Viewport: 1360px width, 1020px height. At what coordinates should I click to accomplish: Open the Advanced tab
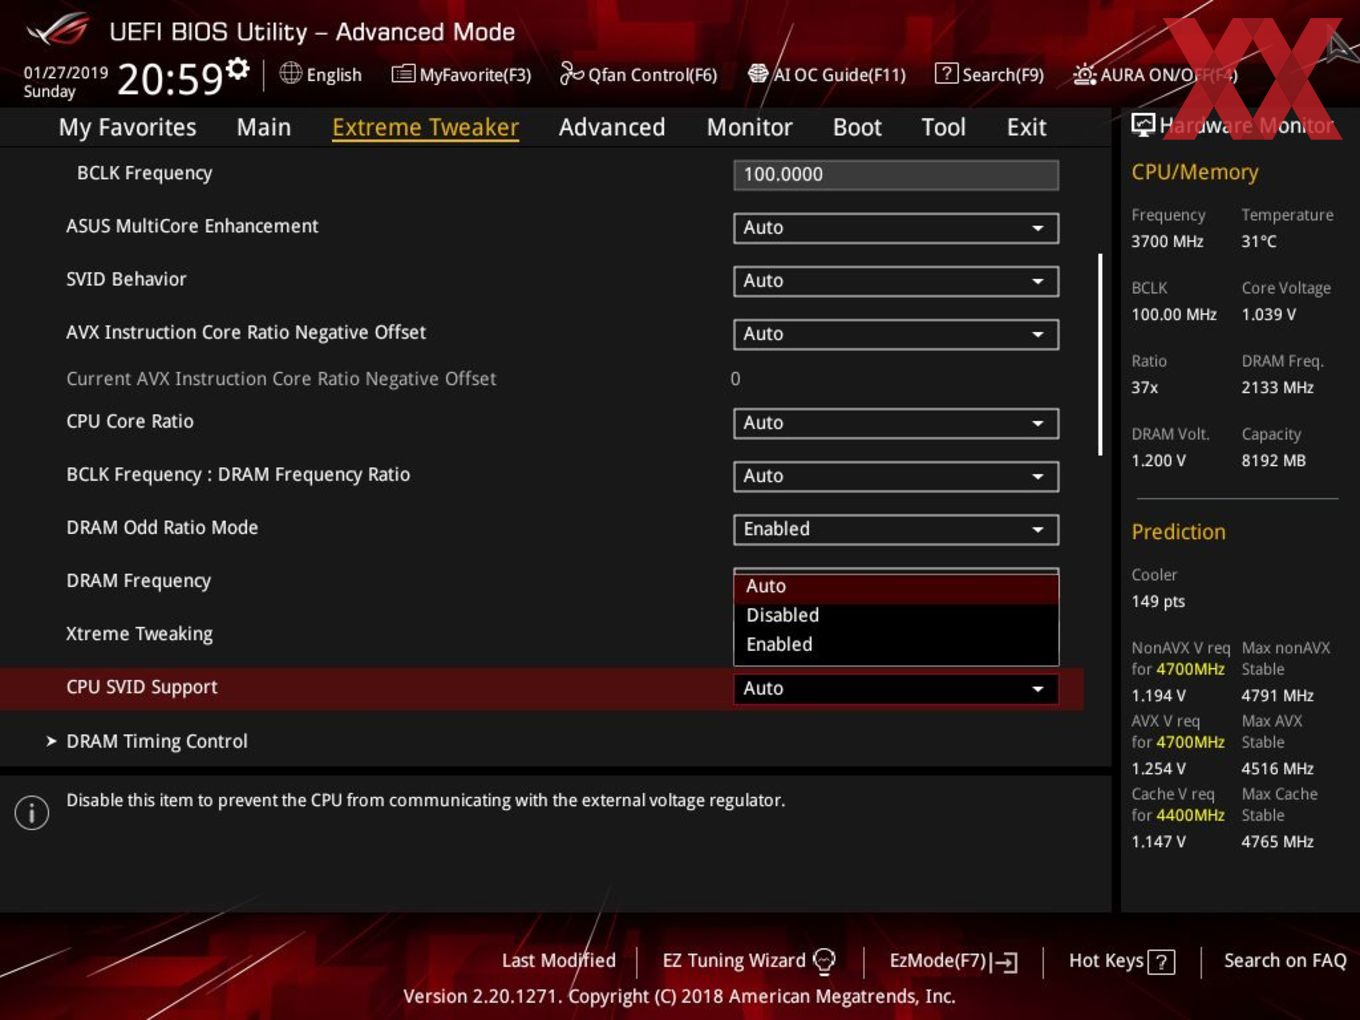pos(612,127)
